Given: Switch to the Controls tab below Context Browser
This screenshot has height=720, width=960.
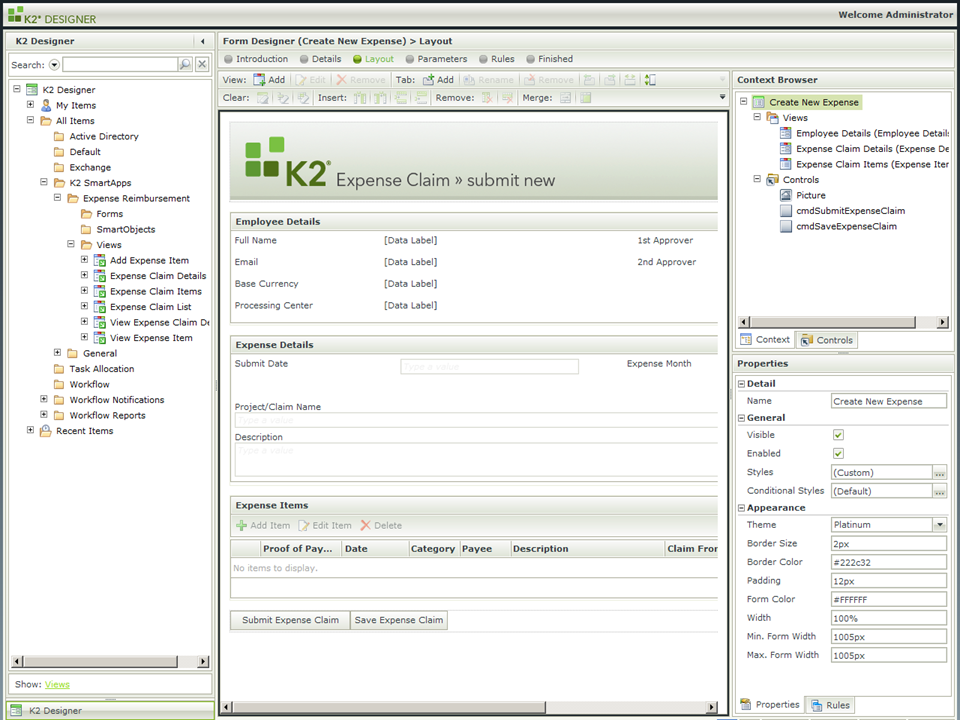Looking at the screenshot, I should (827, 340).
